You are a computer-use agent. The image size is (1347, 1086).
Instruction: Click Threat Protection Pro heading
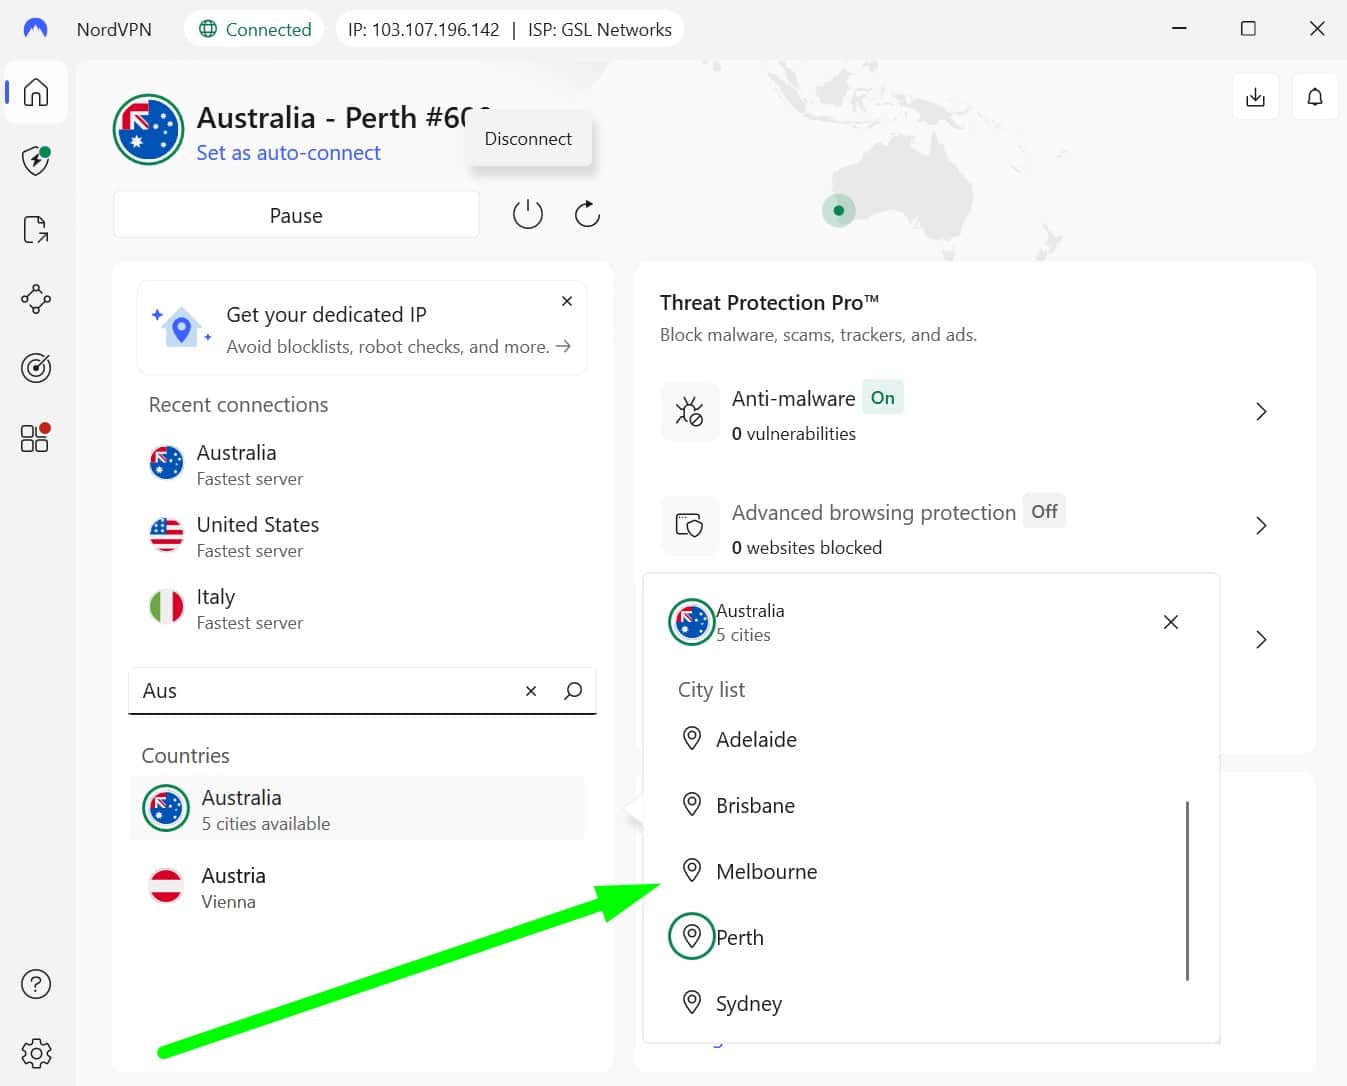pos(769,303)
